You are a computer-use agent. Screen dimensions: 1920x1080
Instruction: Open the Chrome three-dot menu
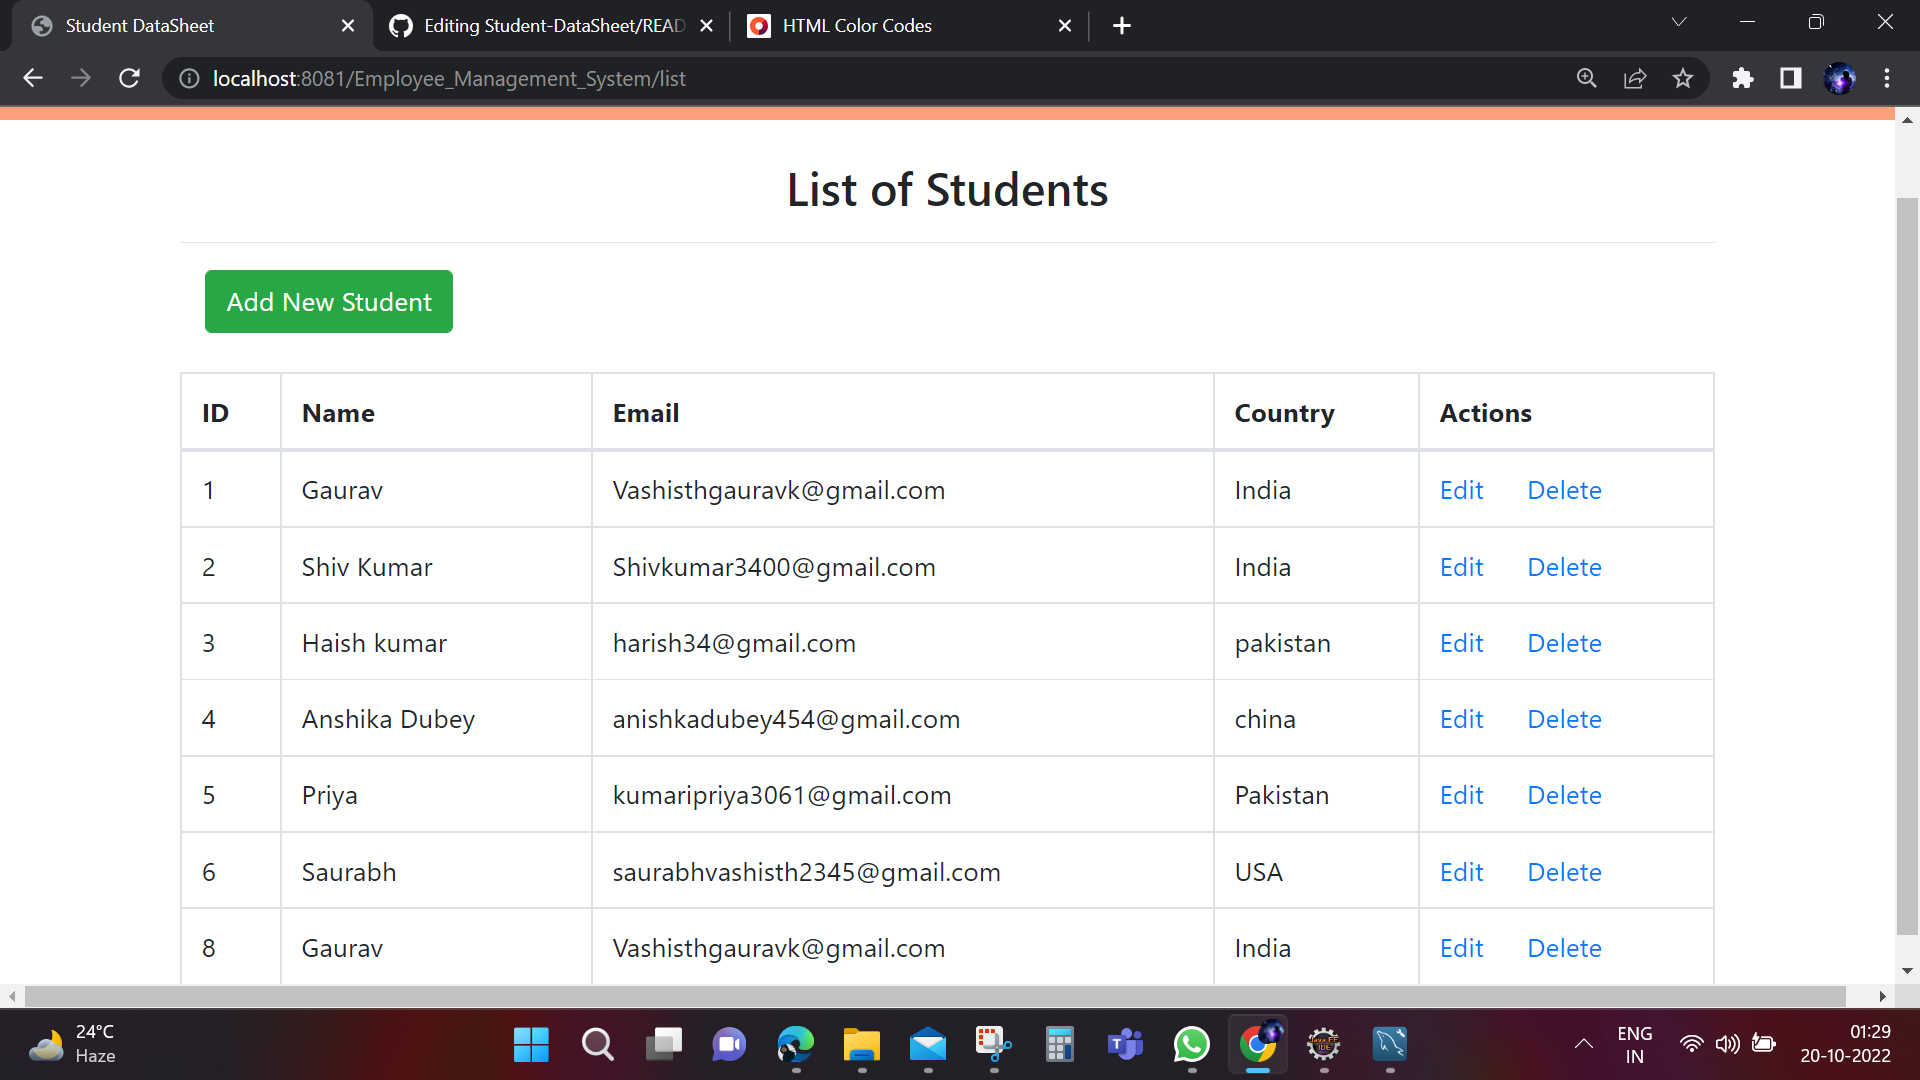click(1888, 78)
